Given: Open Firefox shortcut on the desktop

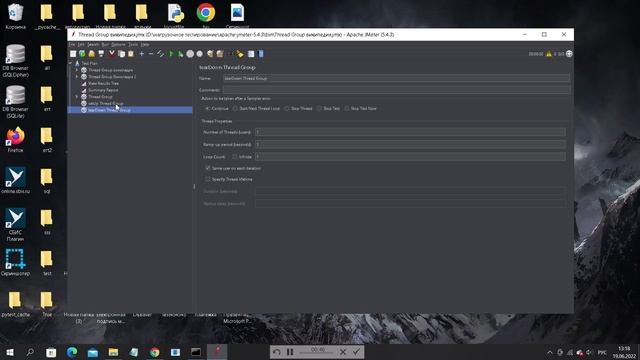Looking at the screenshot, I should [16, 140].
